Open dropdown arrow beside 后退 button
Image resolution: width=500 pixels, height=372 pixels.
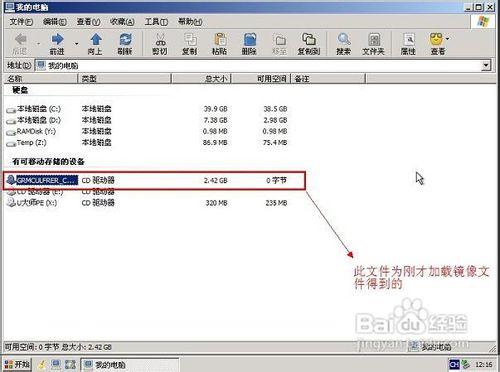pos(39,44)
